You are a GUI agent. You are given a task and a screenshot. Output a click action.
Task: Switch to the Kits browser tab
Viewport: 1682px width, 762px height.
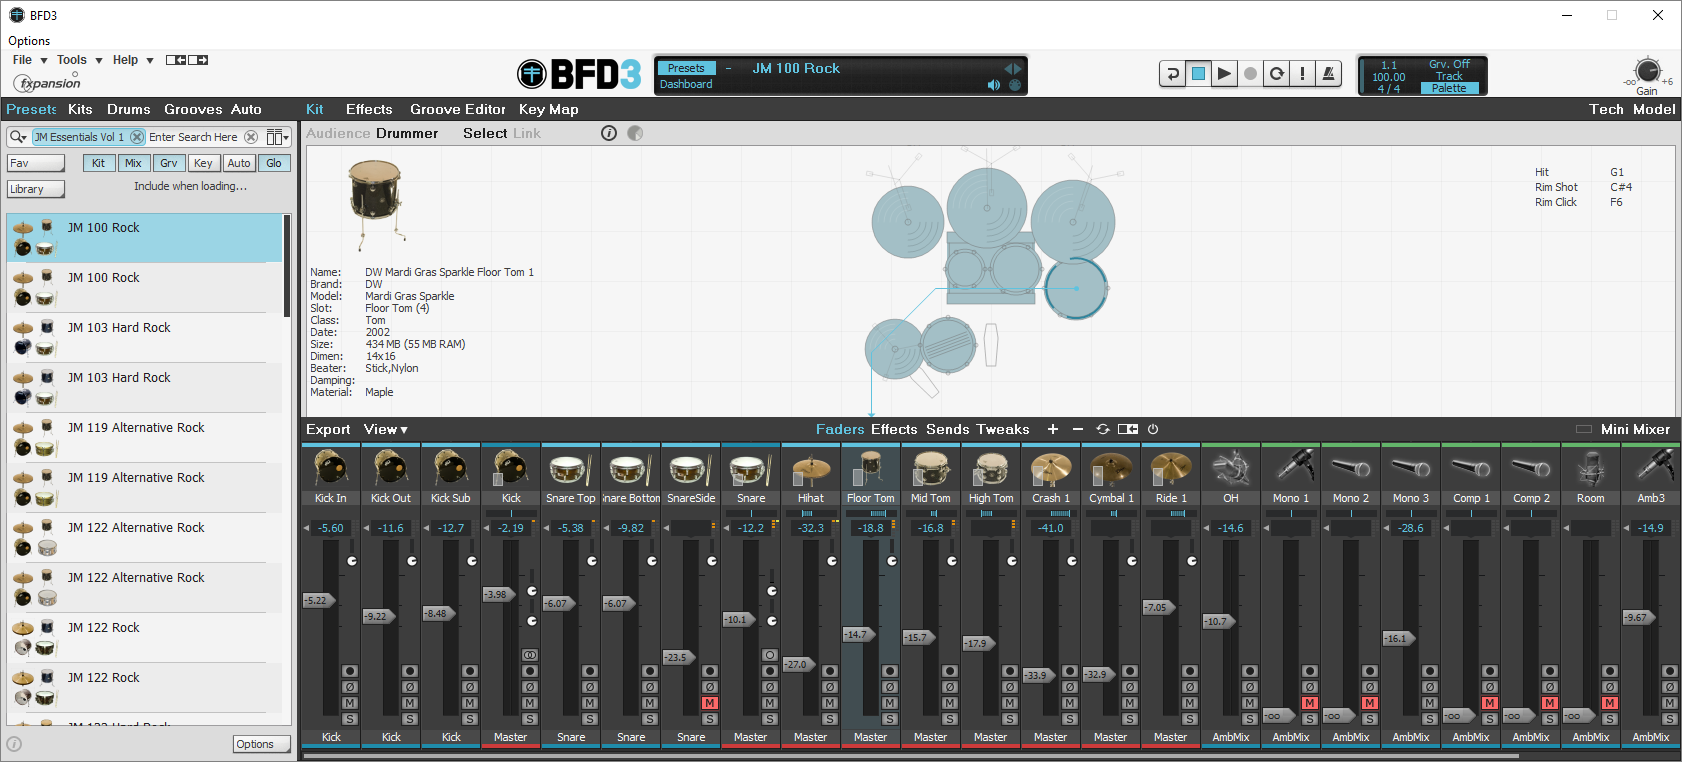pyautogui.click(x=80, y=109)
